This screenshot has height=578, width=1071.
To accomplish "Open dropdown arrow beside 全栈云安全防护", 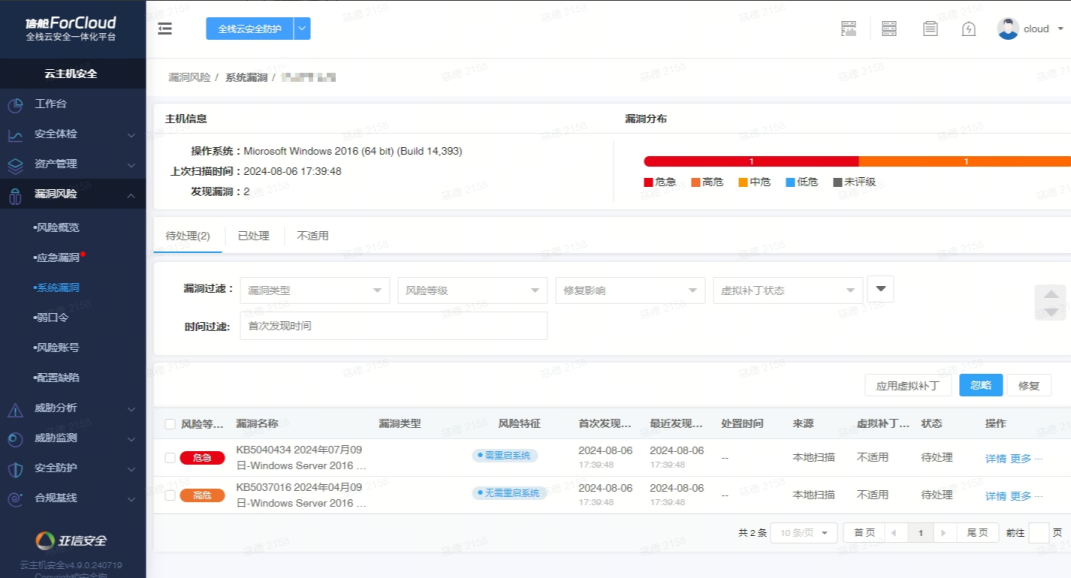I will click(x=302, y=29).
